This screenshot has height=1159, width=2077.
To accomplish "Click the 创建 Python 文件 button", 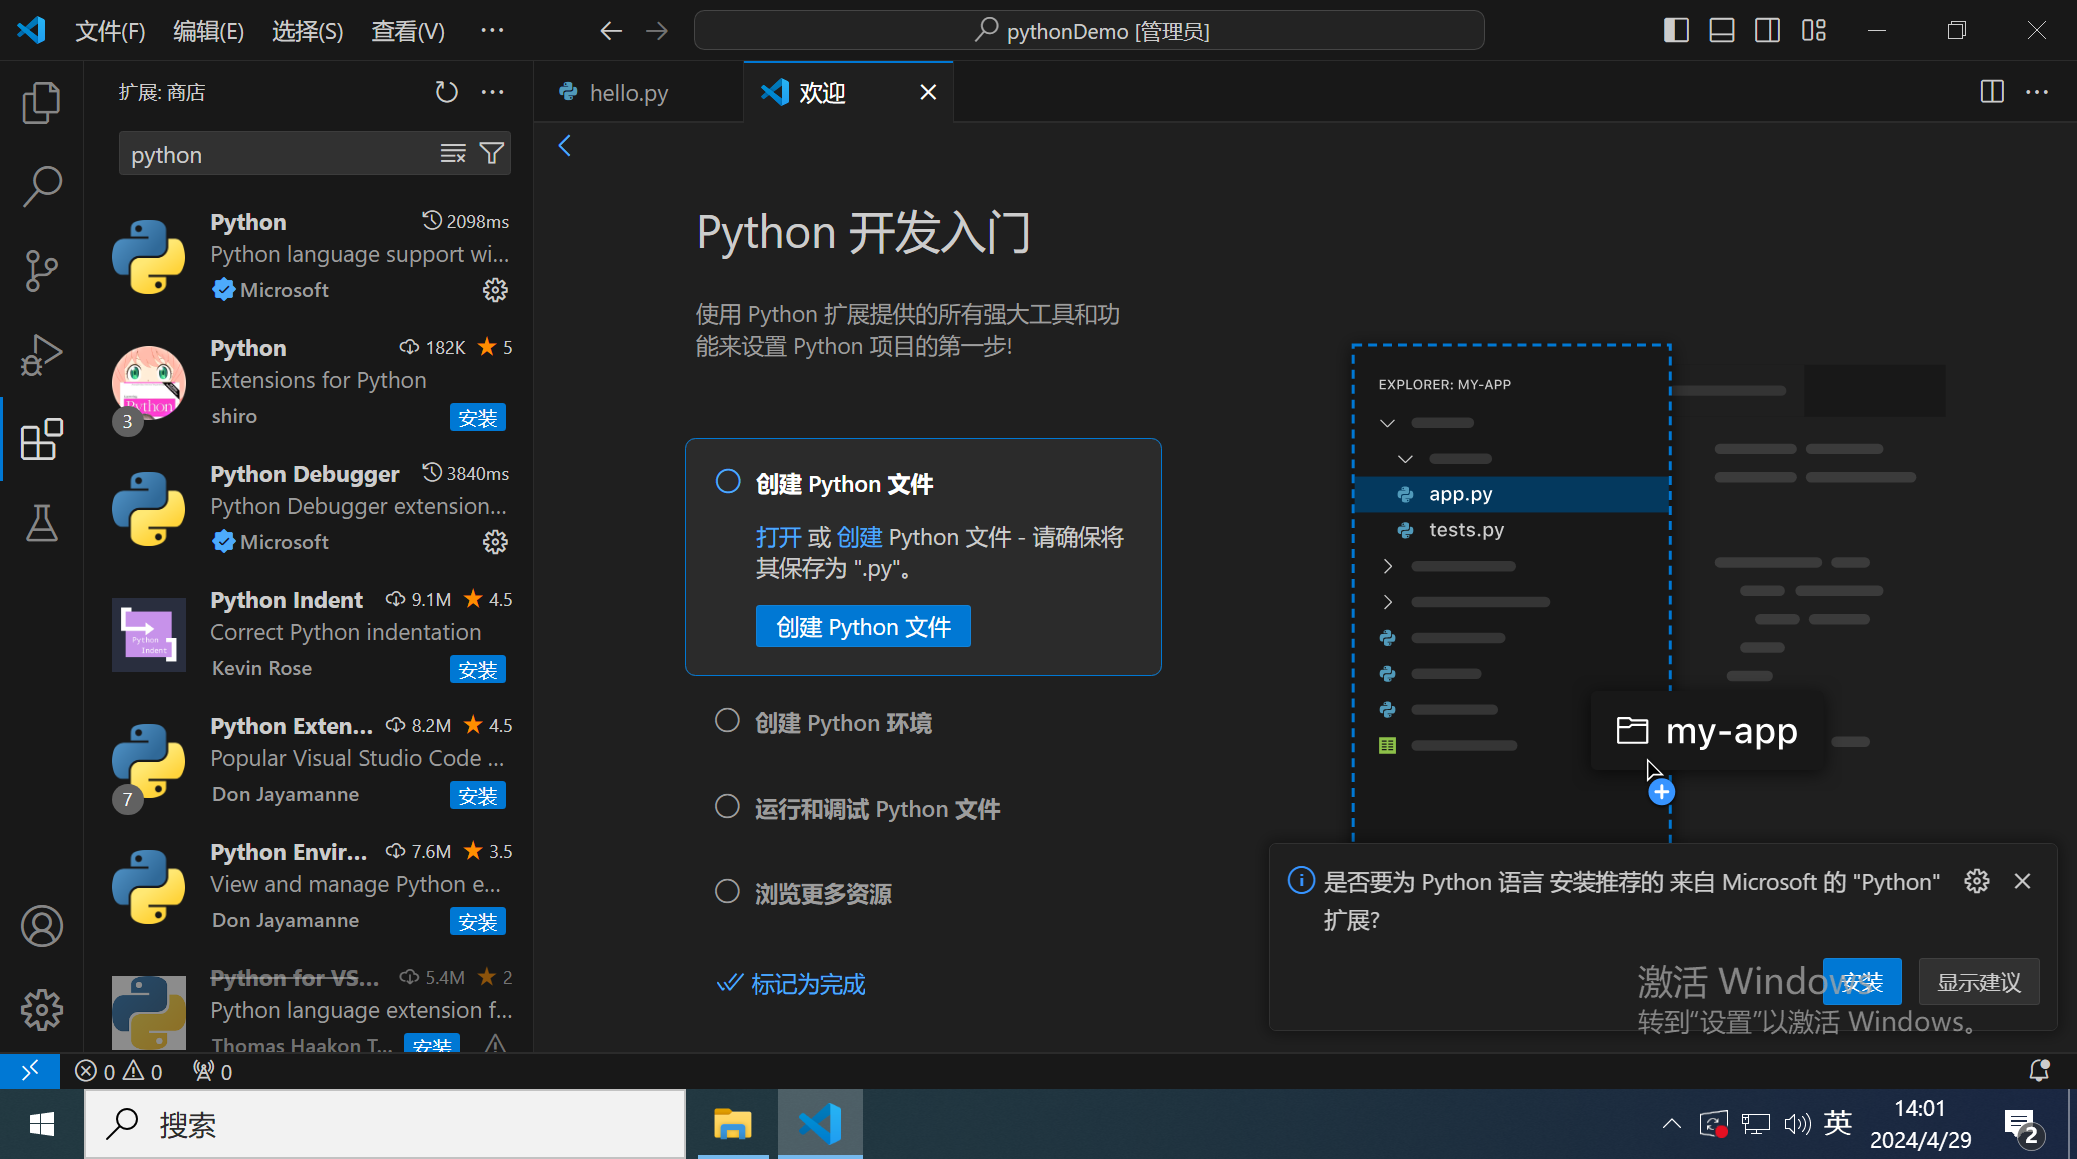I will [x=862, y=627].
